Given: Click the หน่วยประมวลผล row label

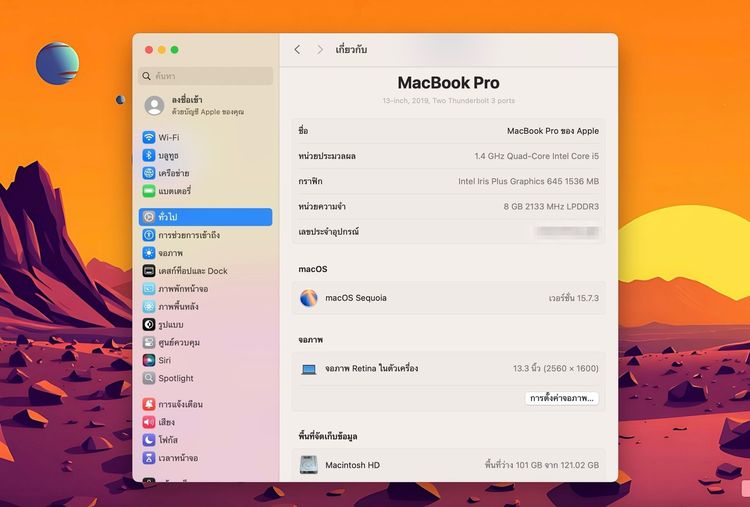Looking at the screenshot, I should (327, 156).
